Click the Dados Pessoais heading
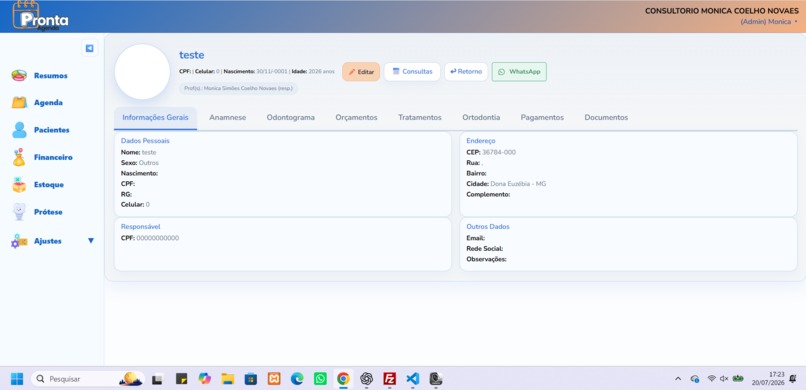This screenshot has height=390, width=806. click(145, 140)
